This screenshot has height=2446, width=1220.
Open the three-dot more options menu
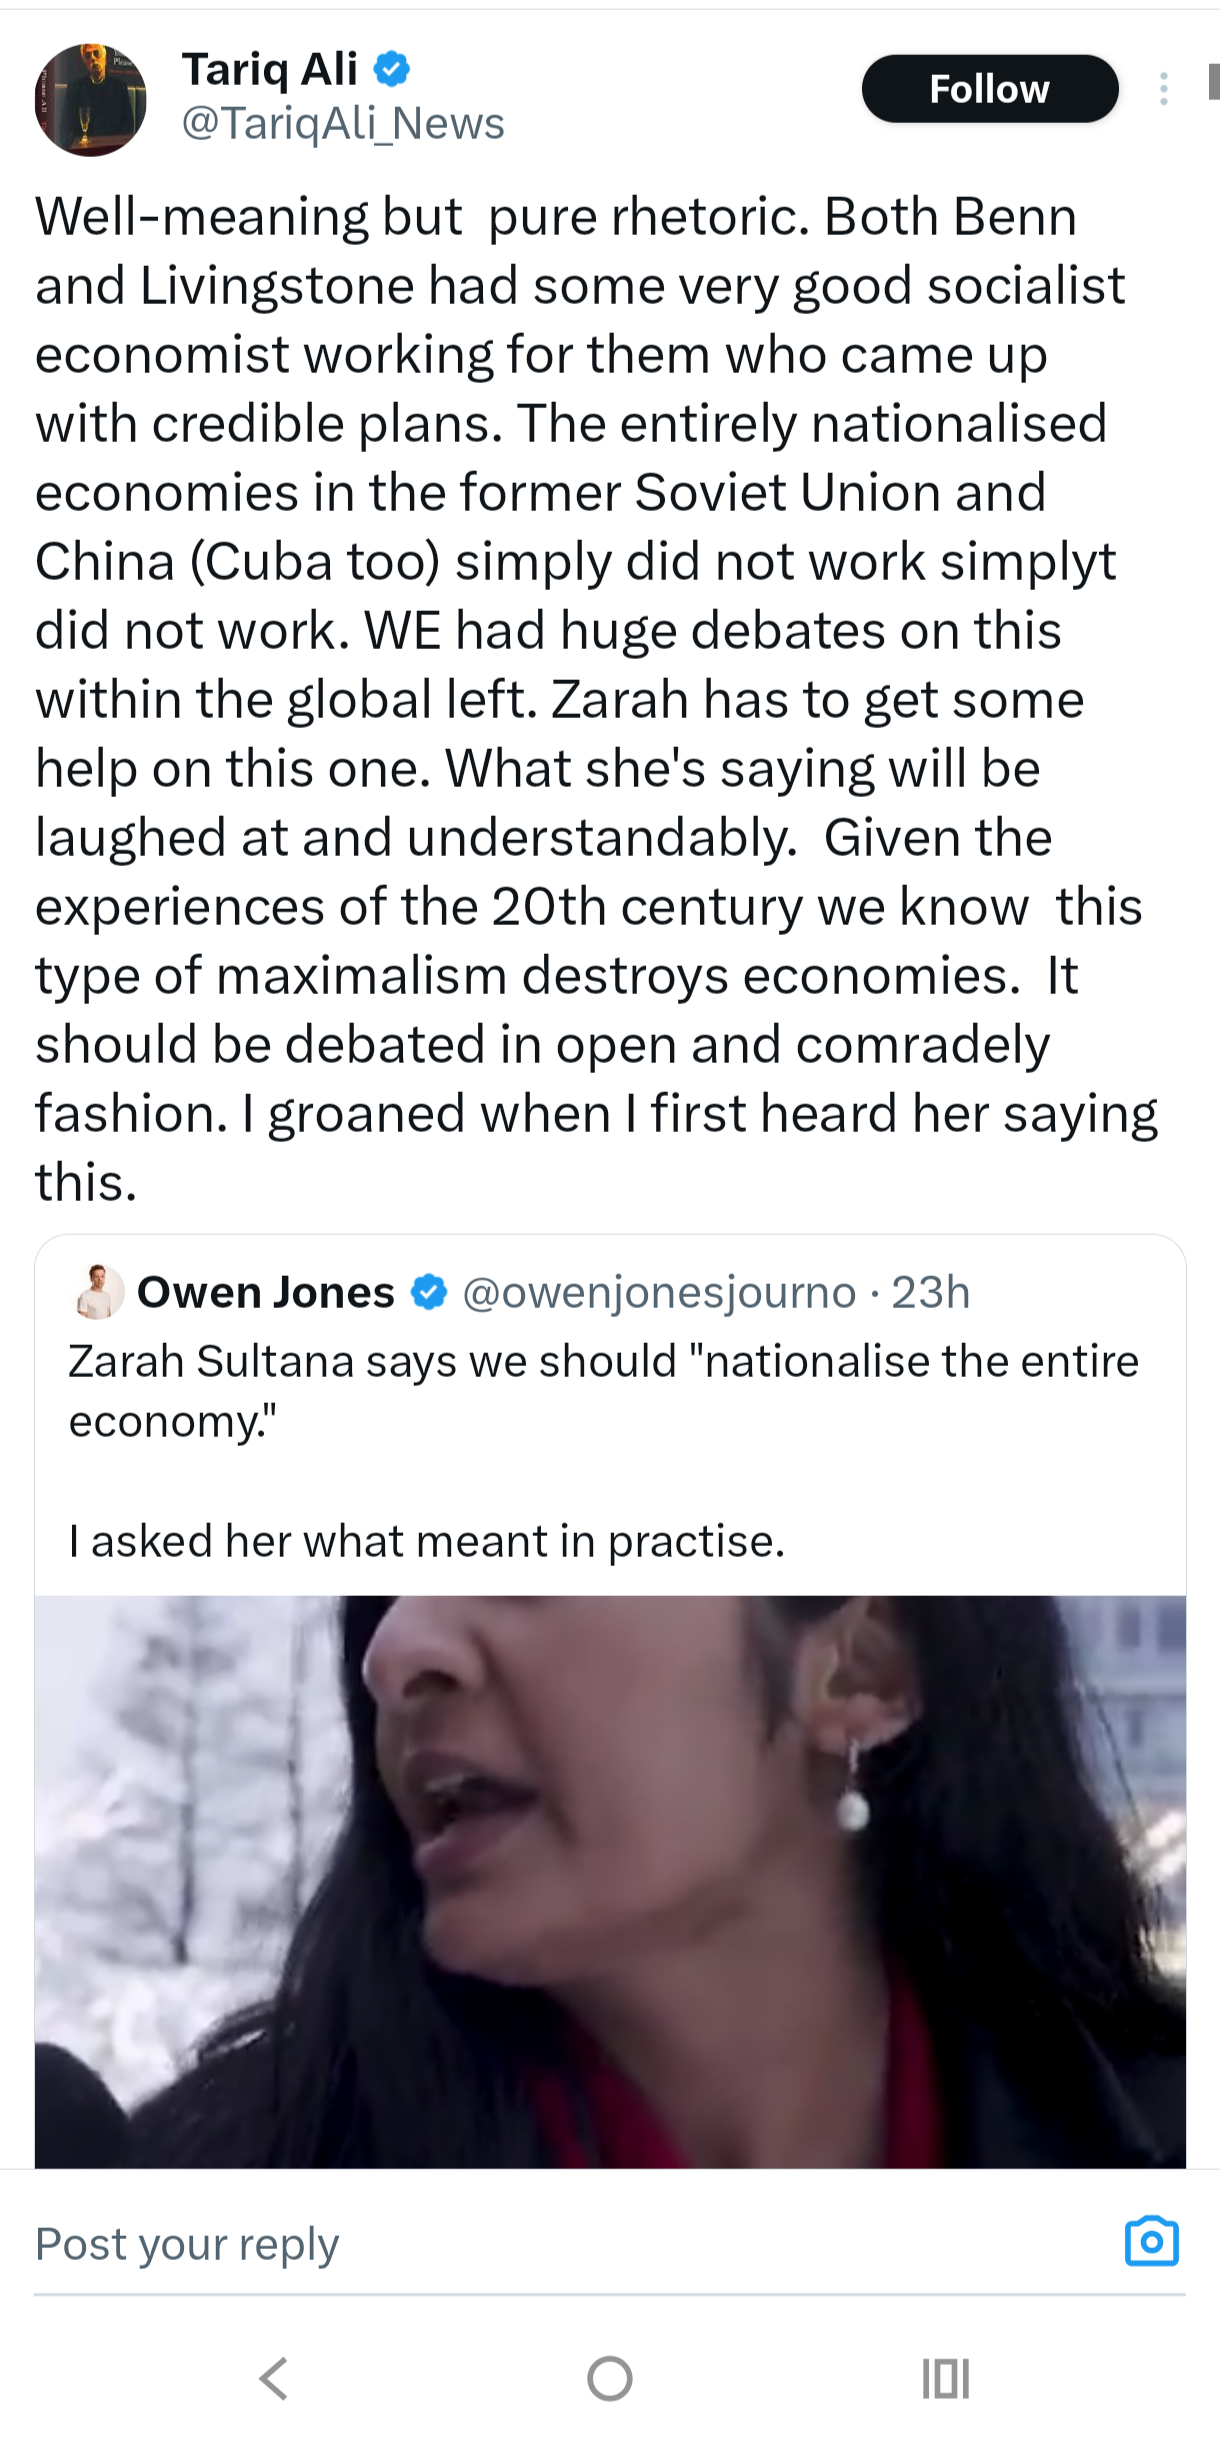[1163, 89]
